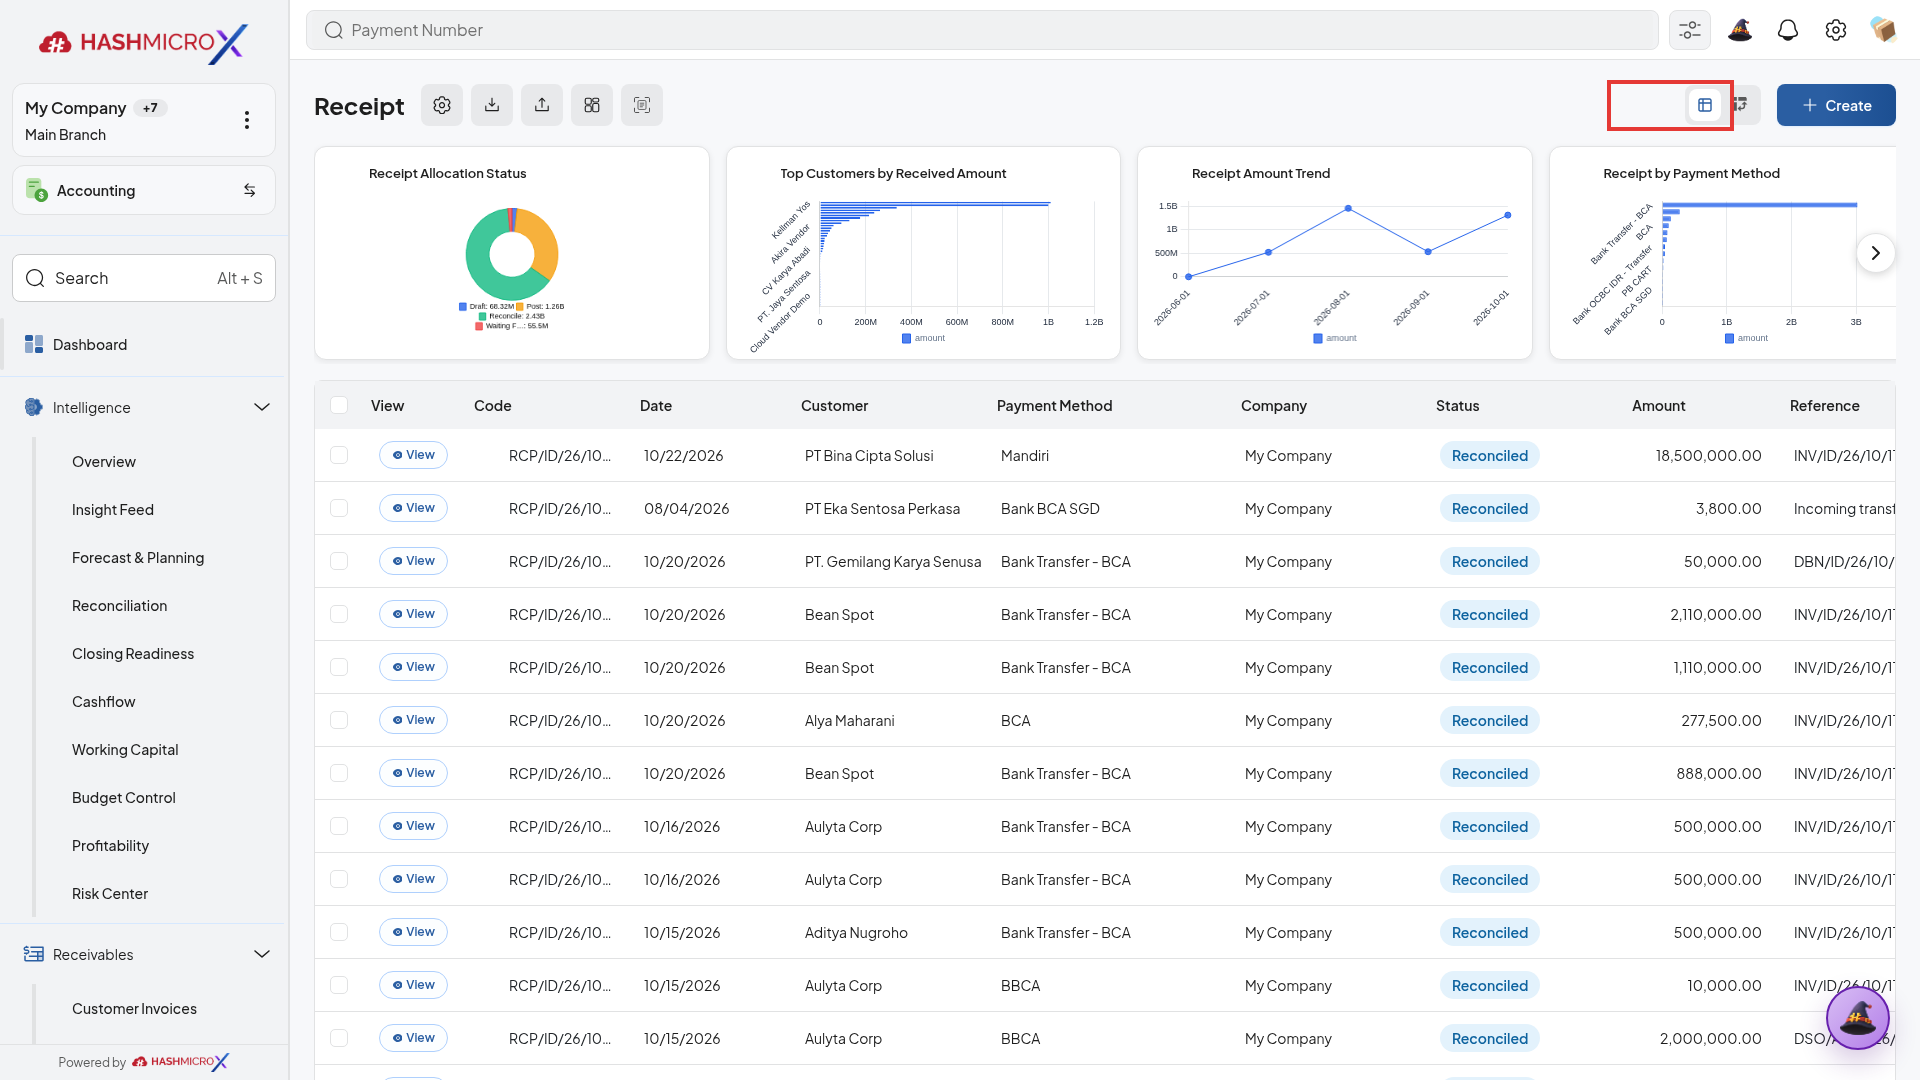The height and width of the screenshot is (1080, 1920).
Task: Collapse the Receivables section chevron
Action: (x=262, y=954)
